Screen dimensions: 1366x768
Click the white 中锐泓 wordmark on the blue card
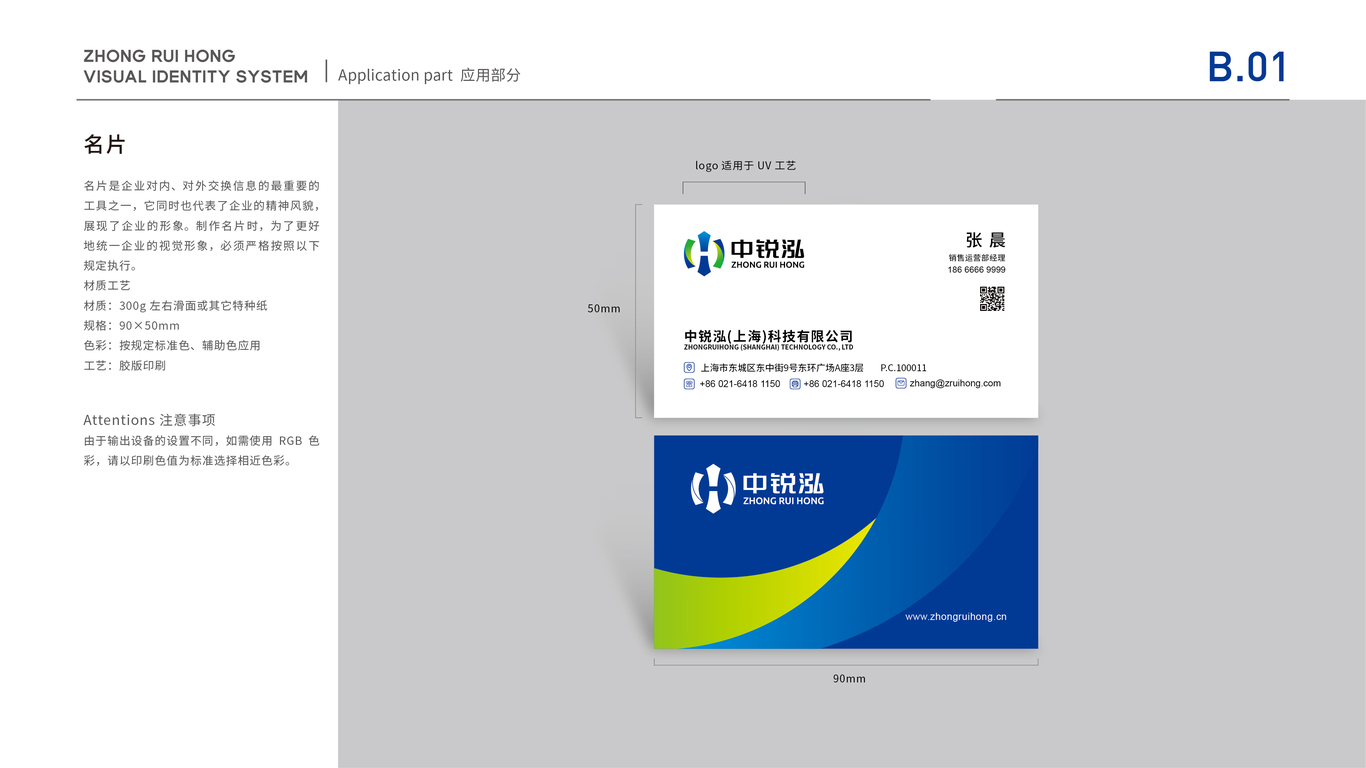tap(784, 483)
